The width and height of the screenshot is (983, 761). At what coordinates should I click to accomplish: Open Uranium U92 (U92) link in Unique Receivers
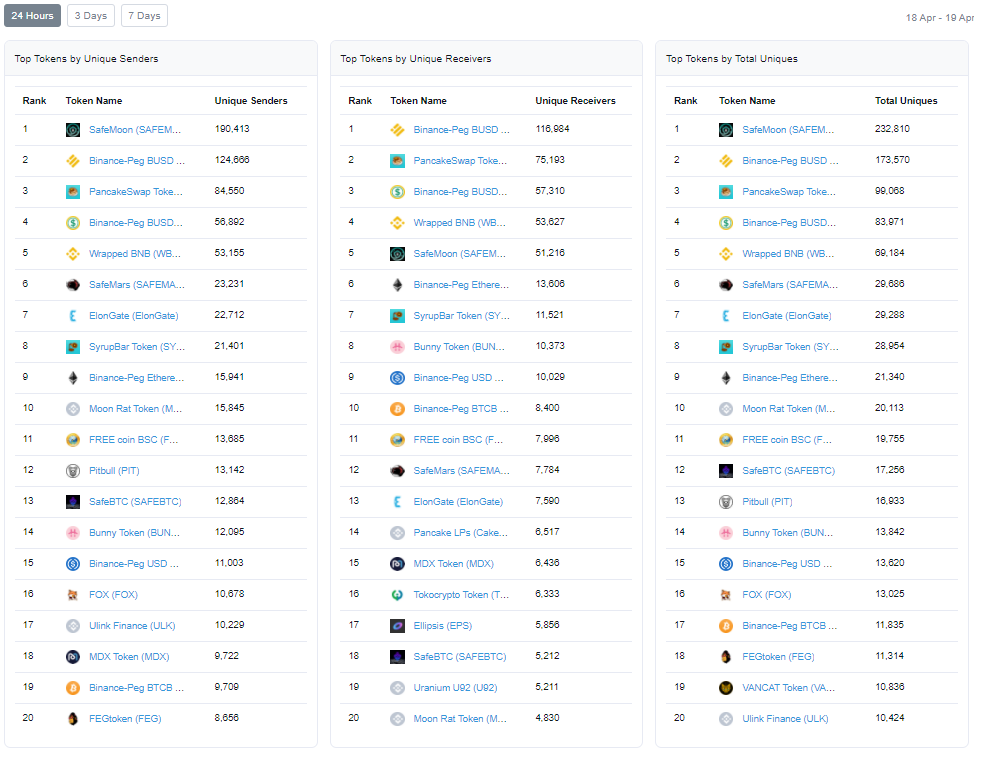[456, 688]
